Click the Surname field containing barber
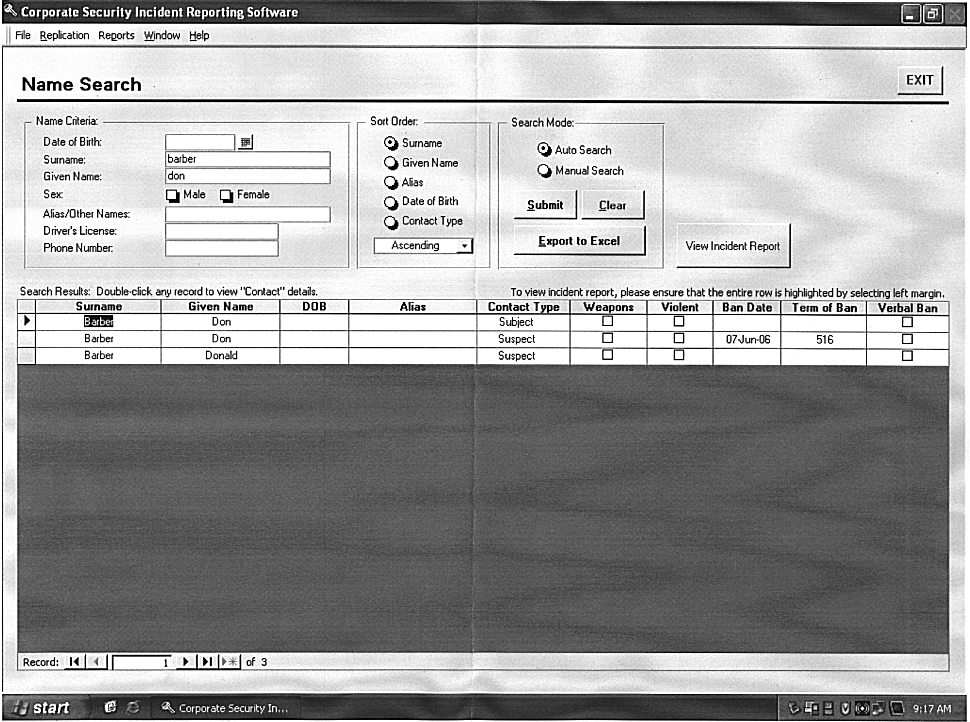The image size is (970, 722). [x=247, y=160]
